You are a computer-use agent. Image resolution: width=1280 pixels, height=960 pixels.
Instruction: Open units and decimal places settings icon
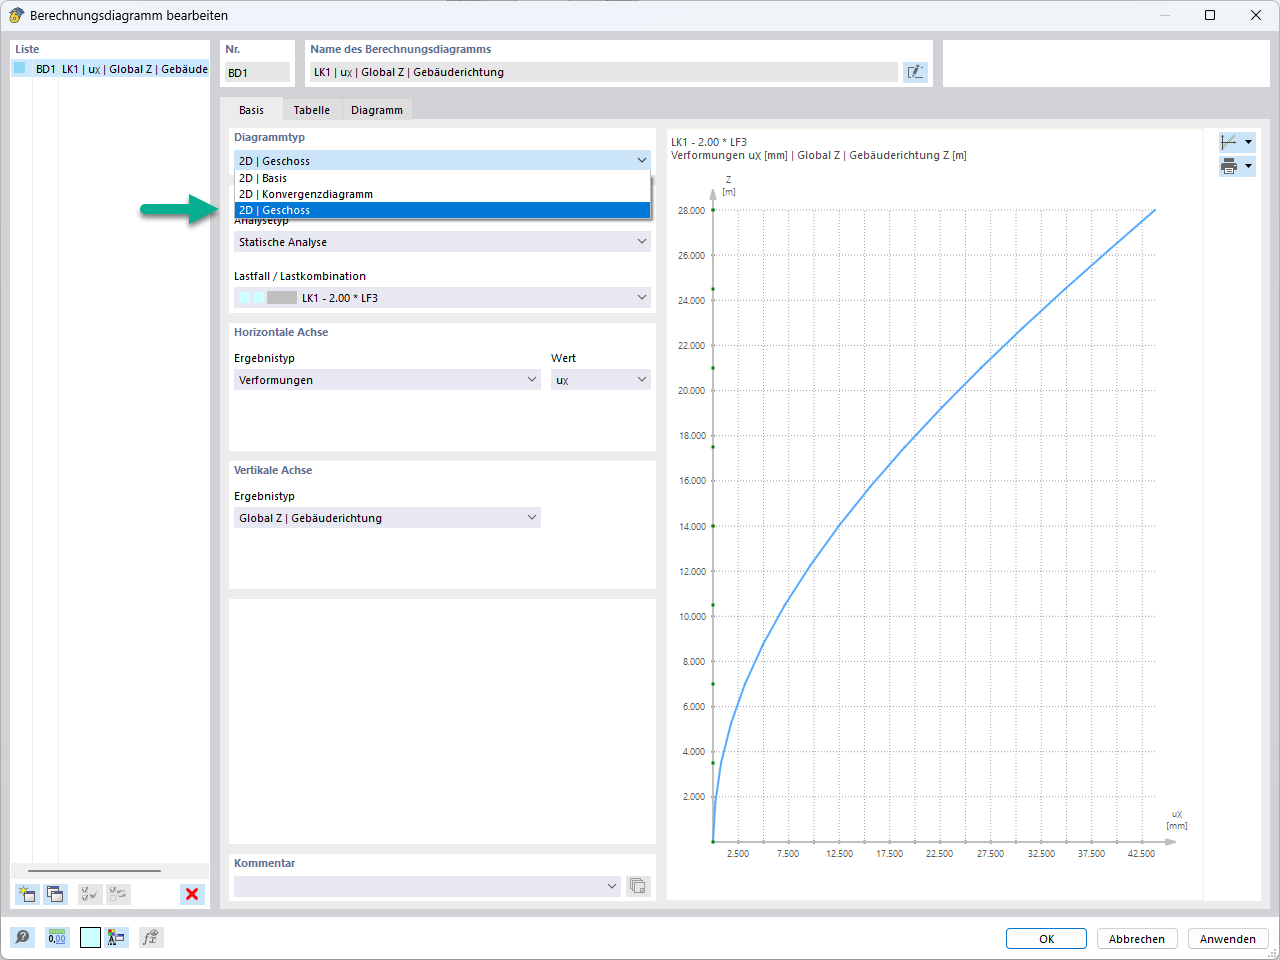pyautogui.click(x=57, y=937)
